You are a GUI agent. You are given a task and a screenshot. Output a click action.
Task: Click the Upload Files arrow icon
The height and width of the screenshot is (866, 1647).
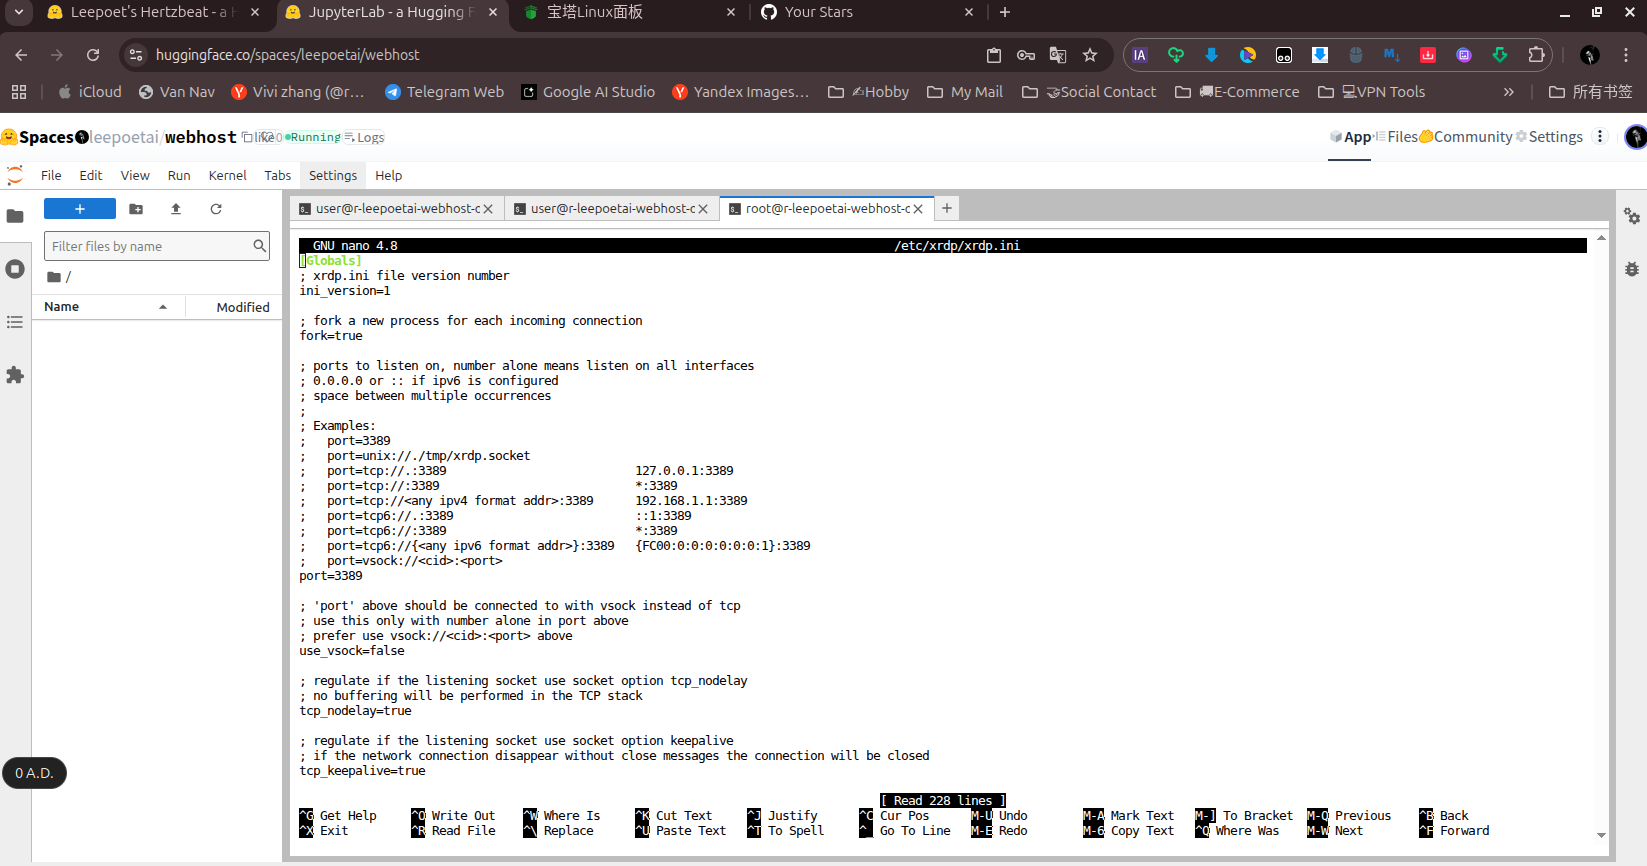click(176, 209)
